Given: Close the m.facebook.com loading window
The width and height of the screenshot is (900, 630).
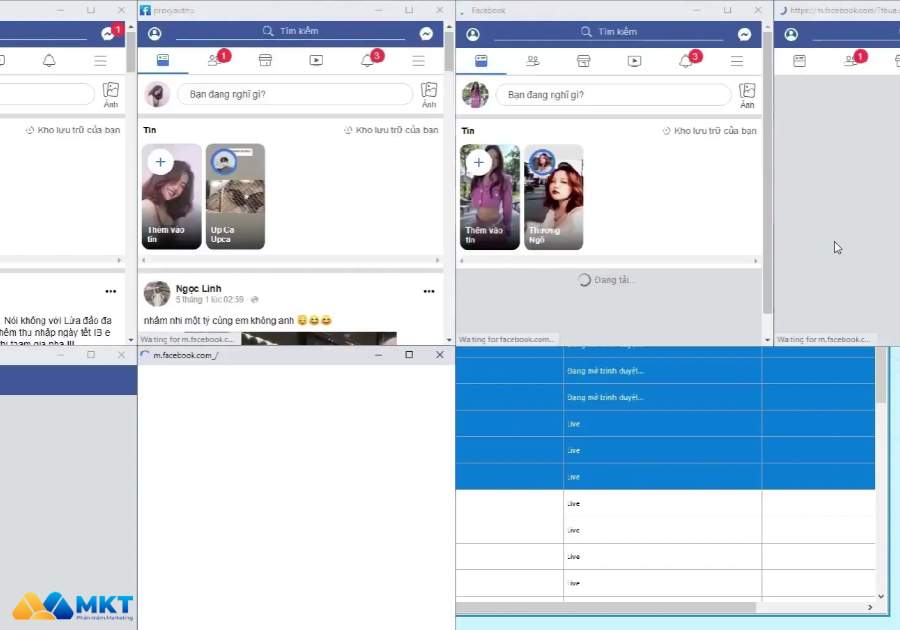Looking at the screenshot, I should pyautogui.click(x=440, y=355).
